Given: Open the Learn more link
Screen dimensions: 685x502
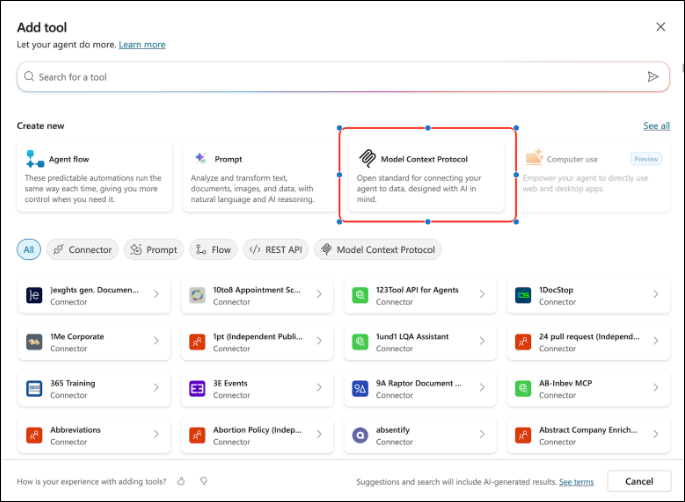Looking at the screenshot, I should 142,45.
